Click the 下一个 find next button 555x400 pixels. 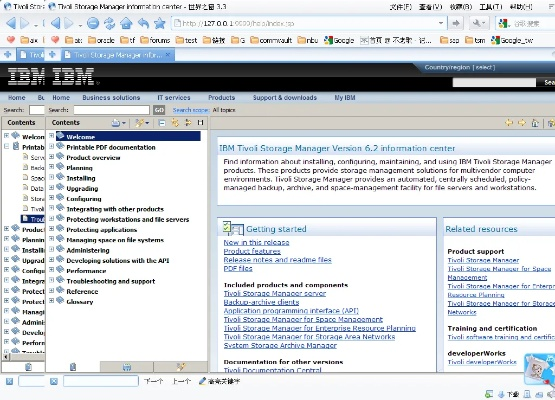pos(153,381)
